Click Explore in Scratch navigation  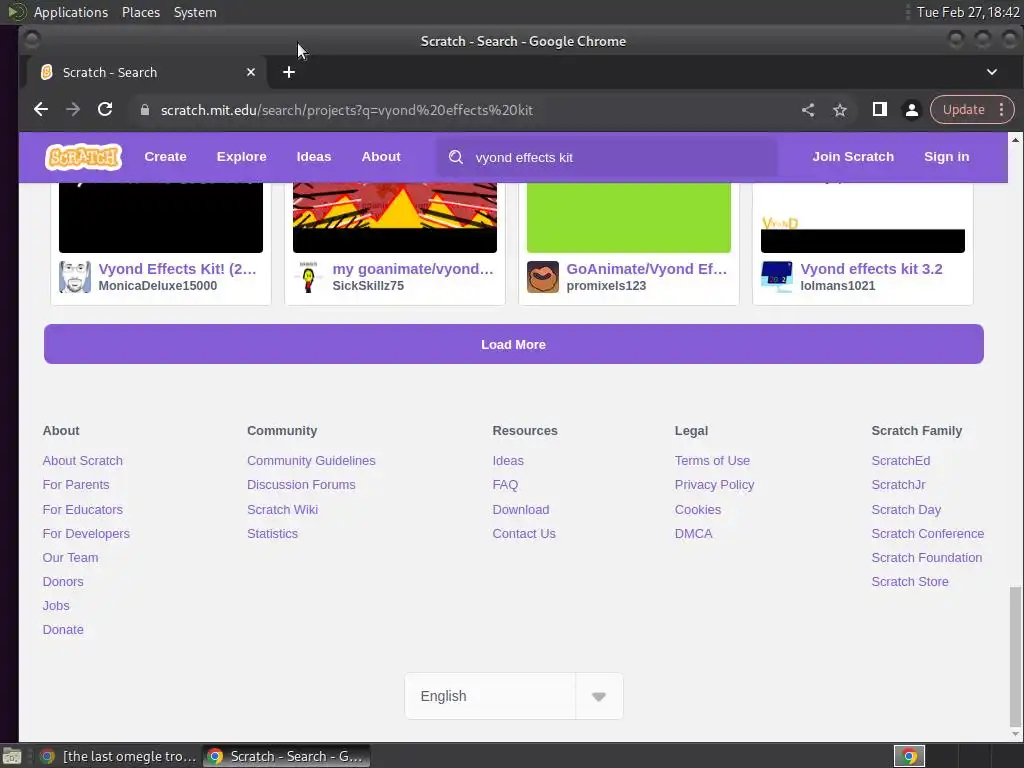tap(242, 157)
